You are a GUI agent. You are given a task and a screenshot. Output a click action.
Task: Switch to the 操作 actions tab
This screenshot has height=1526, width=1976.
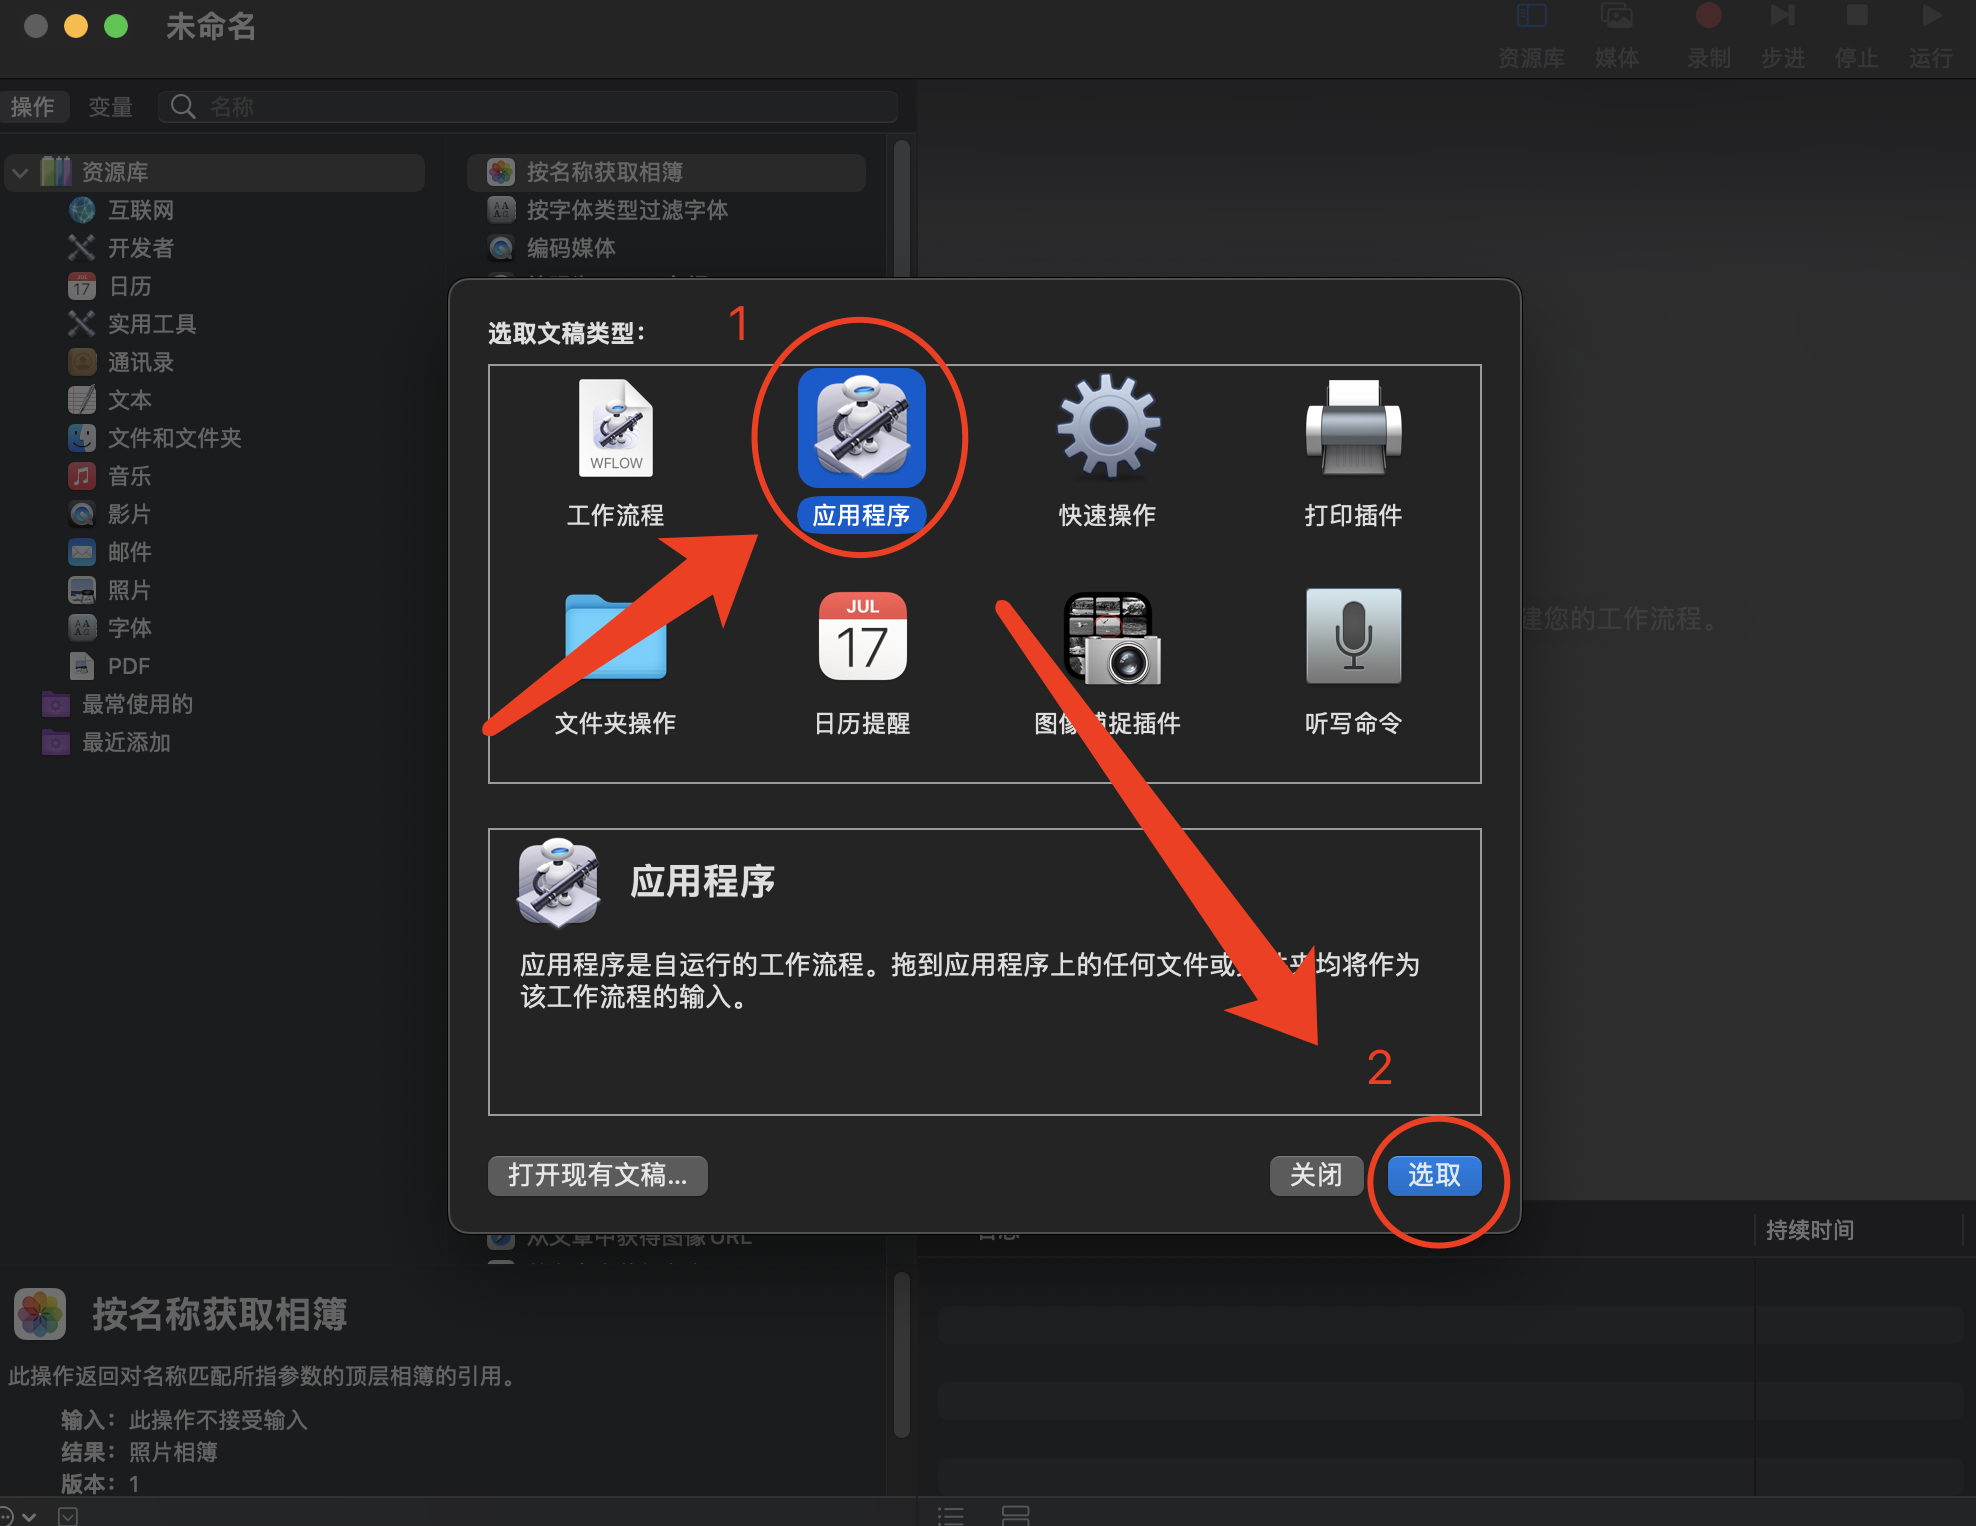click(x=33, y=107)
